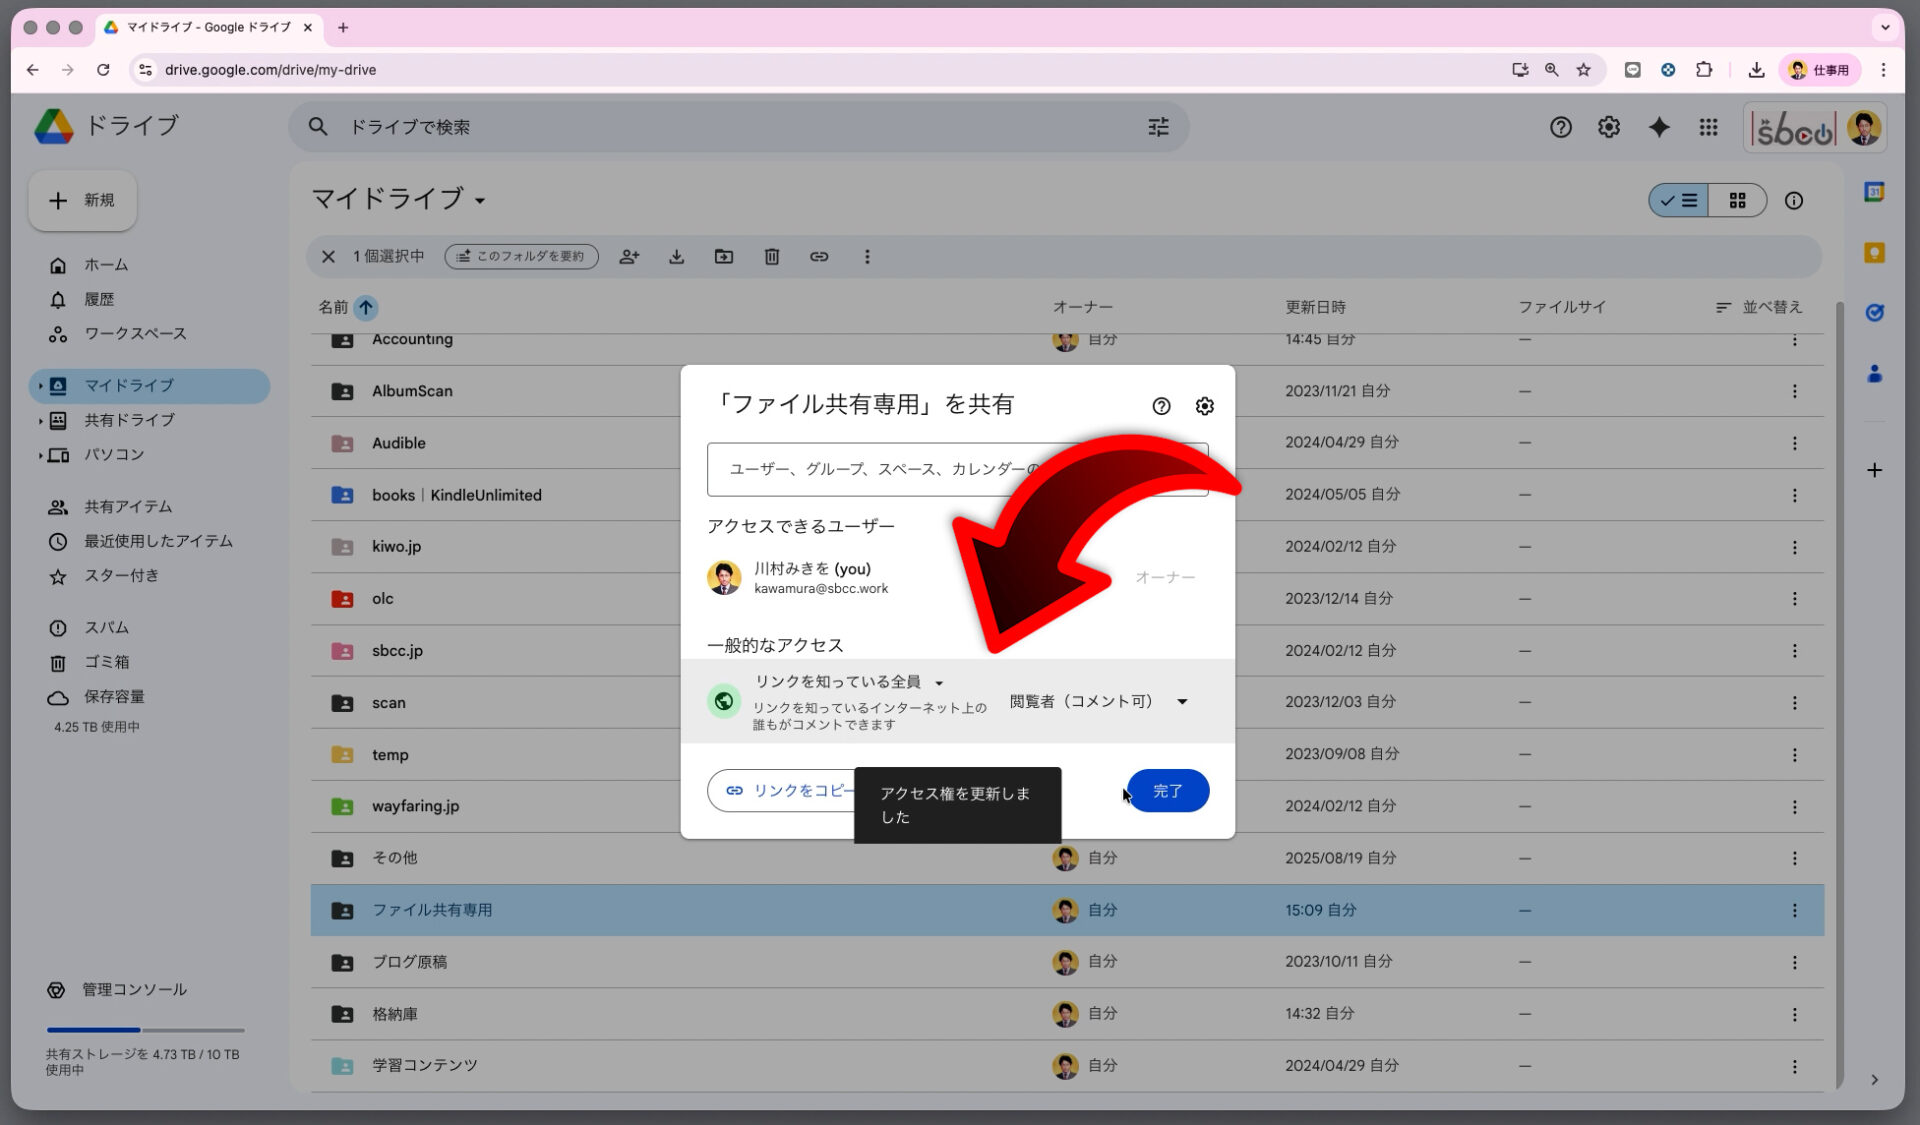The width and height of the screenshot is (1920, 1125).
Task: Click the 新規 button to create new
Action: pos(82,200)
